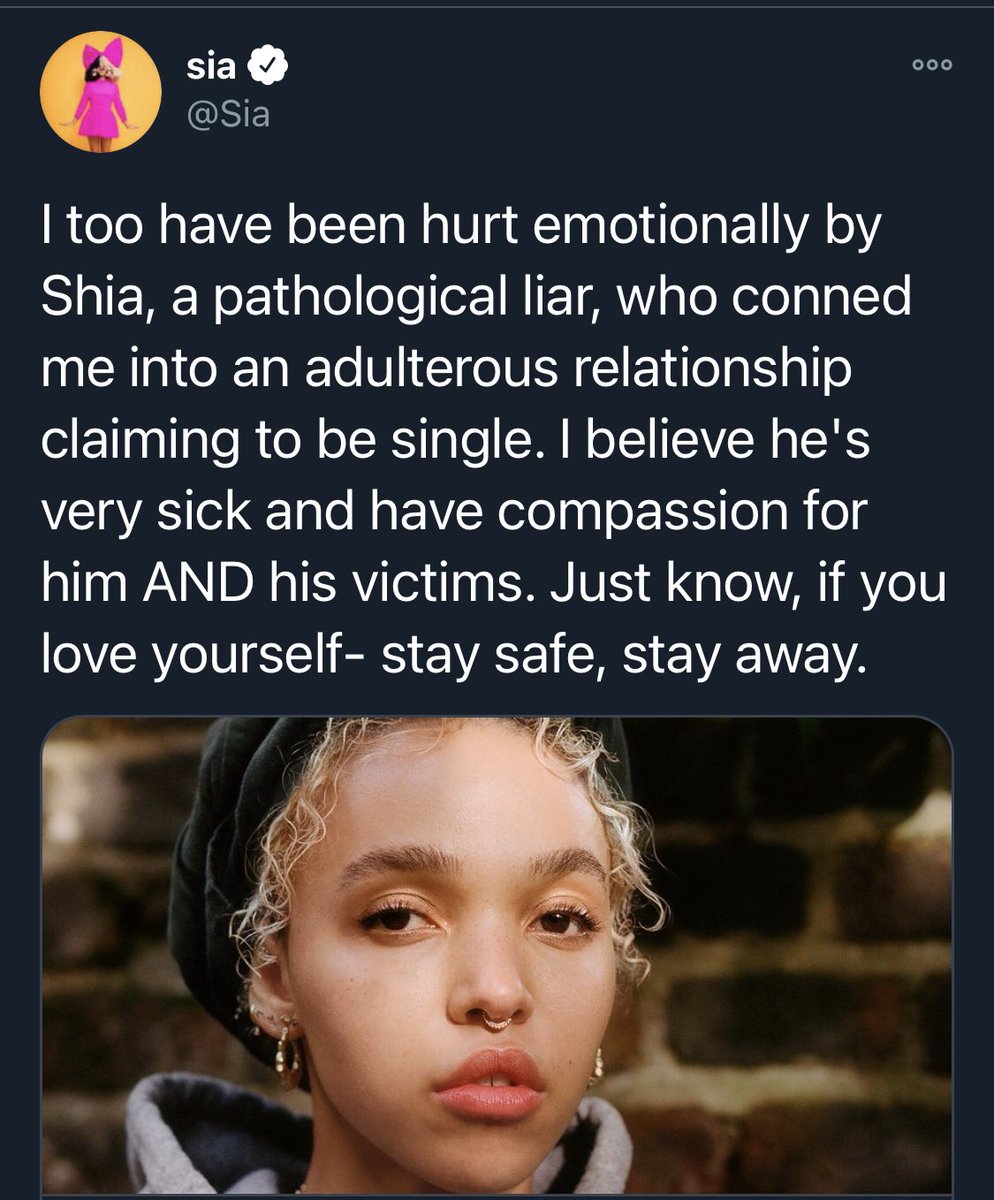Open Sia's round profile avatar

click(100, 91)
